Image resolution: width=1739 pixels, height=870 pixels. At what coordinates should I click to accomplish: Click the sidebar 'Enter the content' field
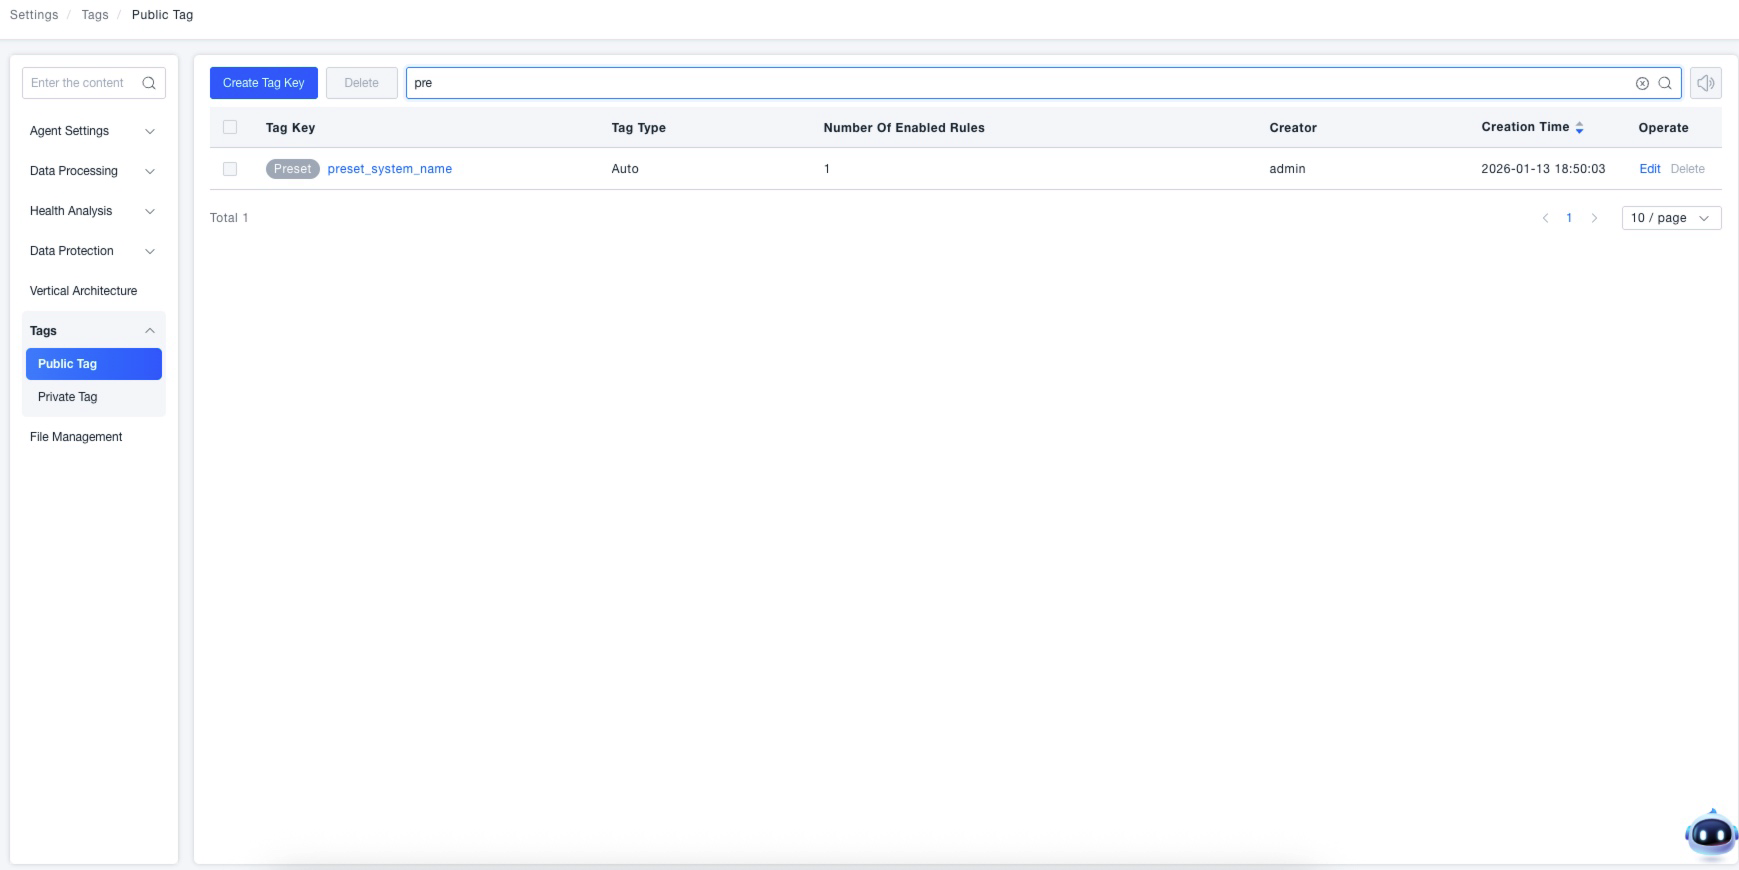tap(80, 83)
